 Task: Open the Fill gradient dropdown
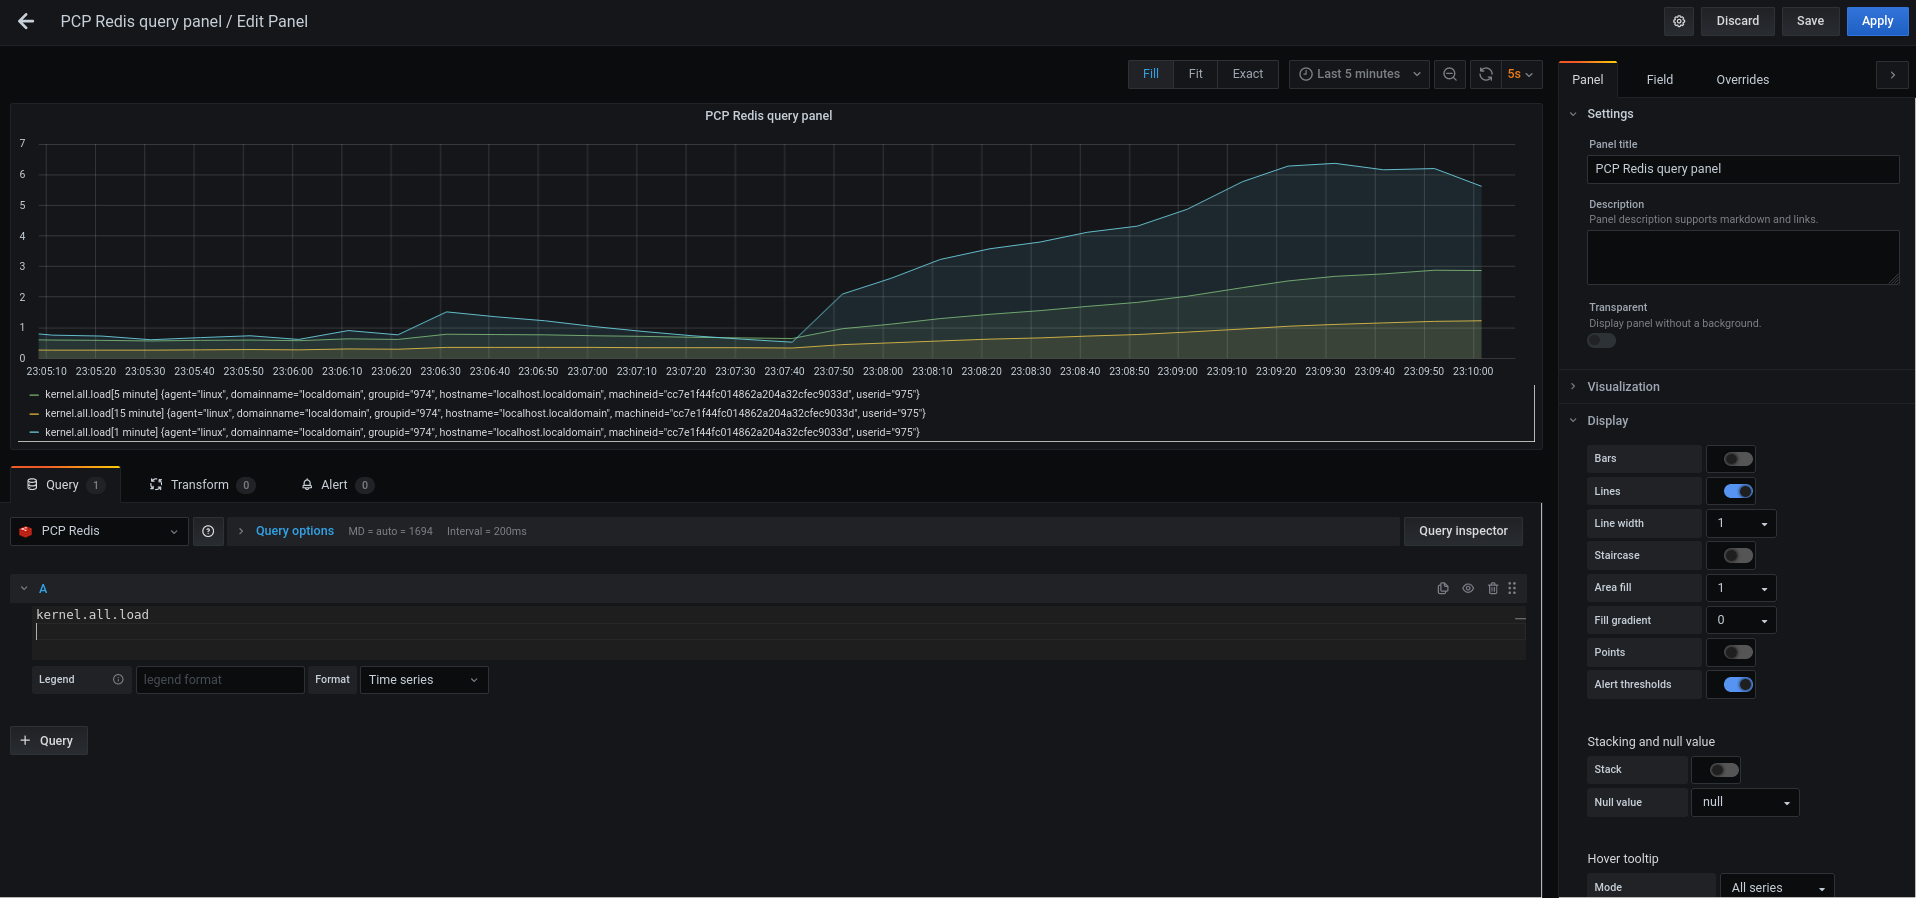pyautogui.click(x=1741, y=620)
